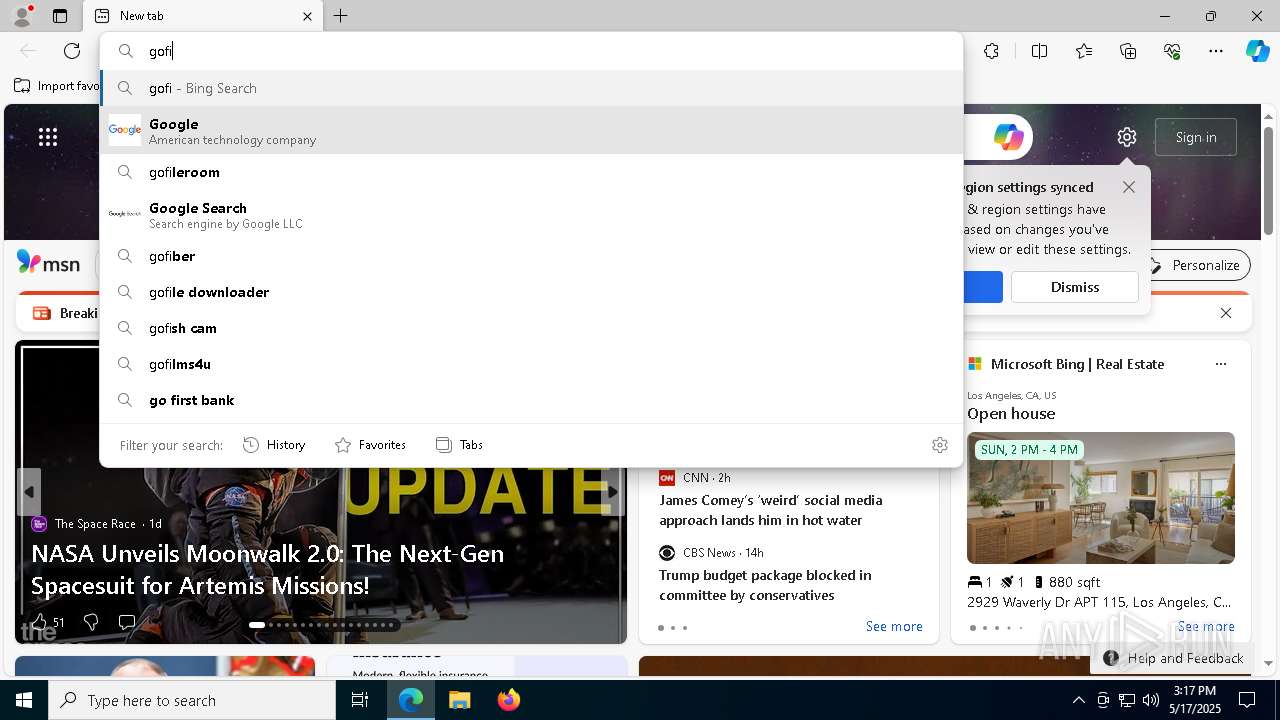Open page settings gear
The image size is (1280, 720).
tap(1127, 137)
